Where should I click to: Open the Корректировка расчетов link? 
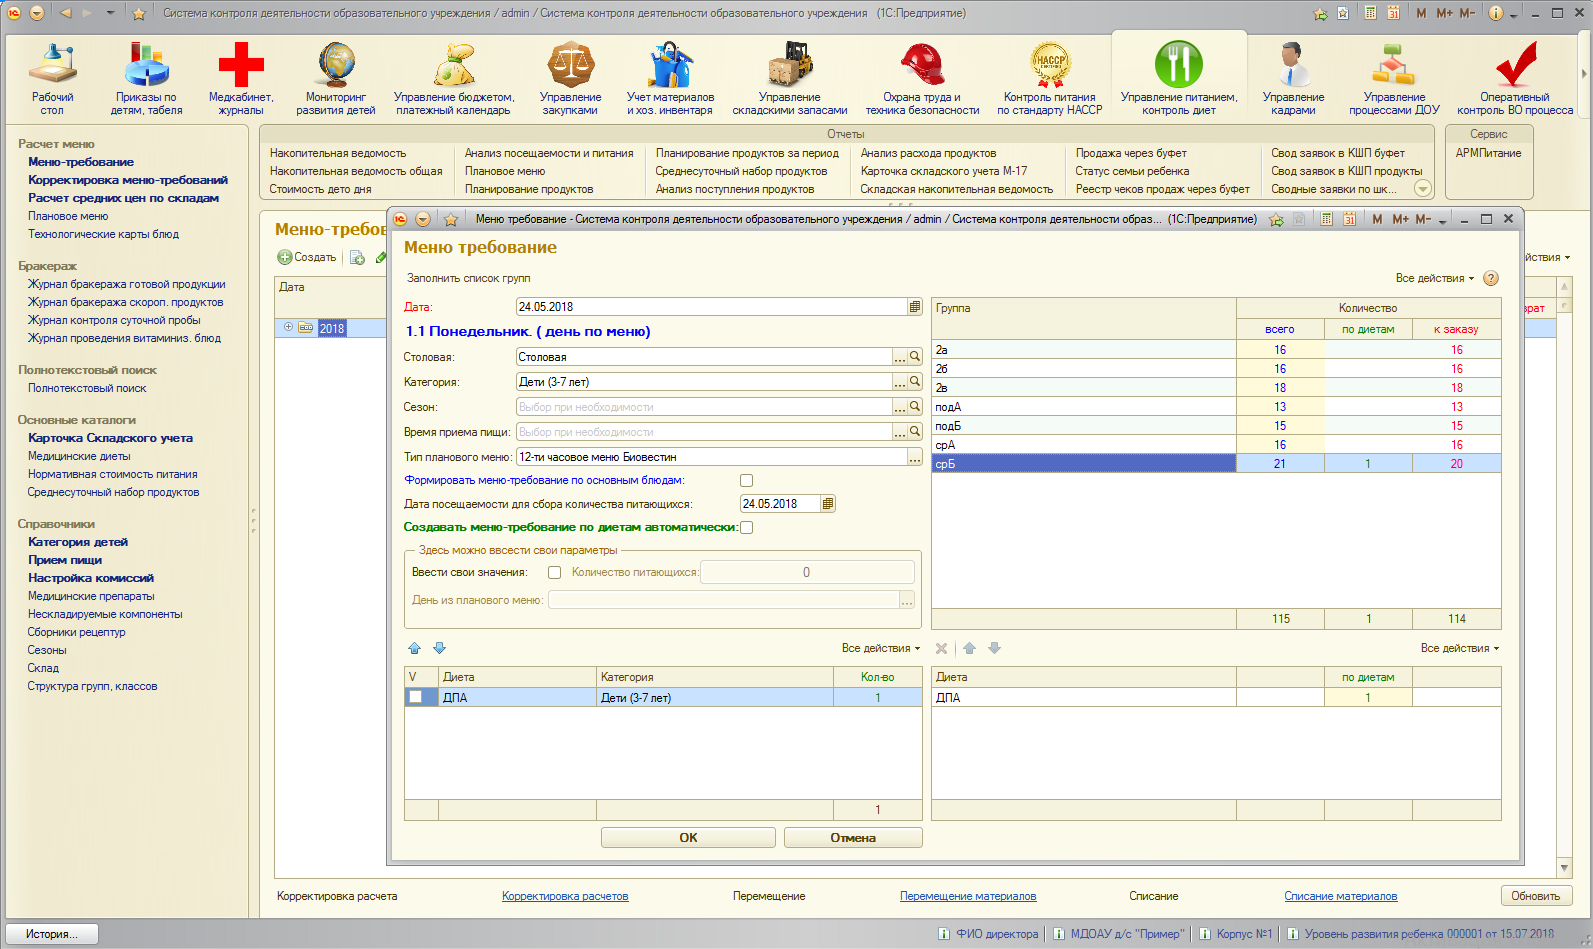coord(565,896)
